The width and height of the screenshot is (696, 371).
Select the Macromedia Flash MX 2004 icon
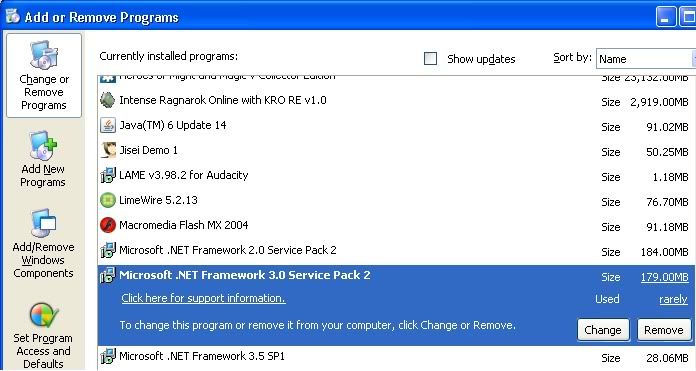click(x=107, y=225)
